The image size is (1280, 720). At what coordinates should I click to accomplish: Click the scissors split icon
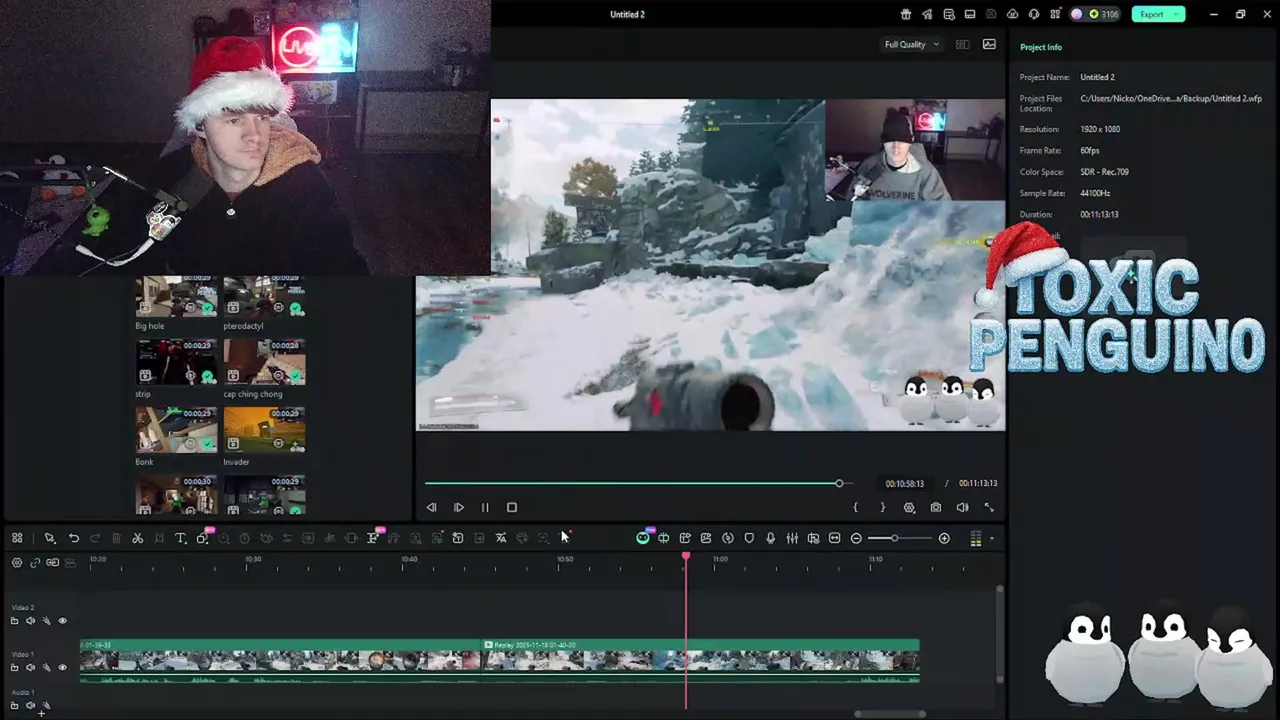coord(137,538)
